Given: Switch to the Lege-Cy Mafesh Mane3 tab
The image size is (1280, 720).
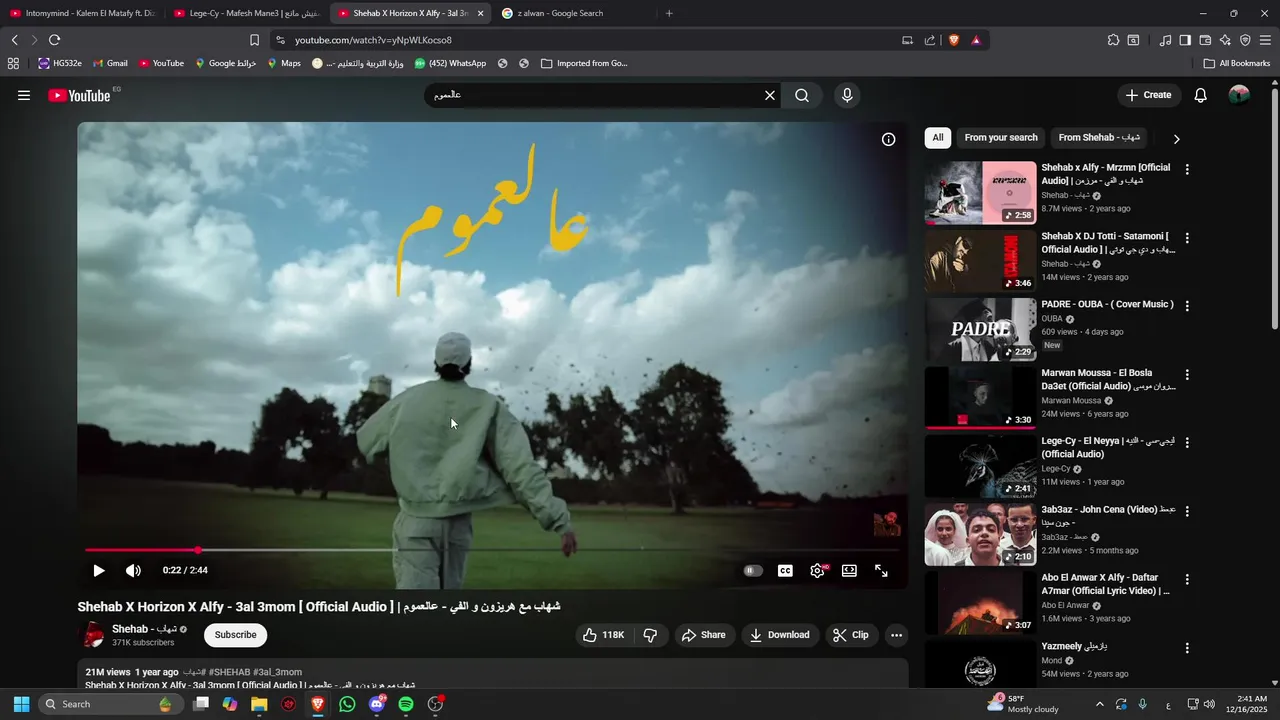Looking at the screenshot, I should 246,13.
